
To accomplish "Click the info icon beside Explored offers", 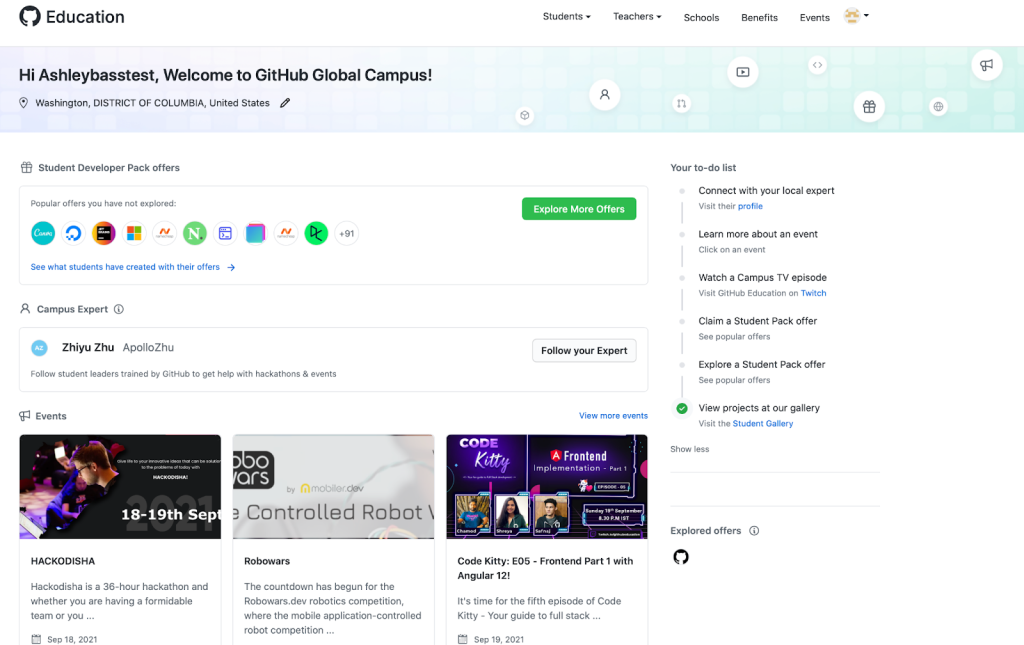I will [x=754, y=531].
